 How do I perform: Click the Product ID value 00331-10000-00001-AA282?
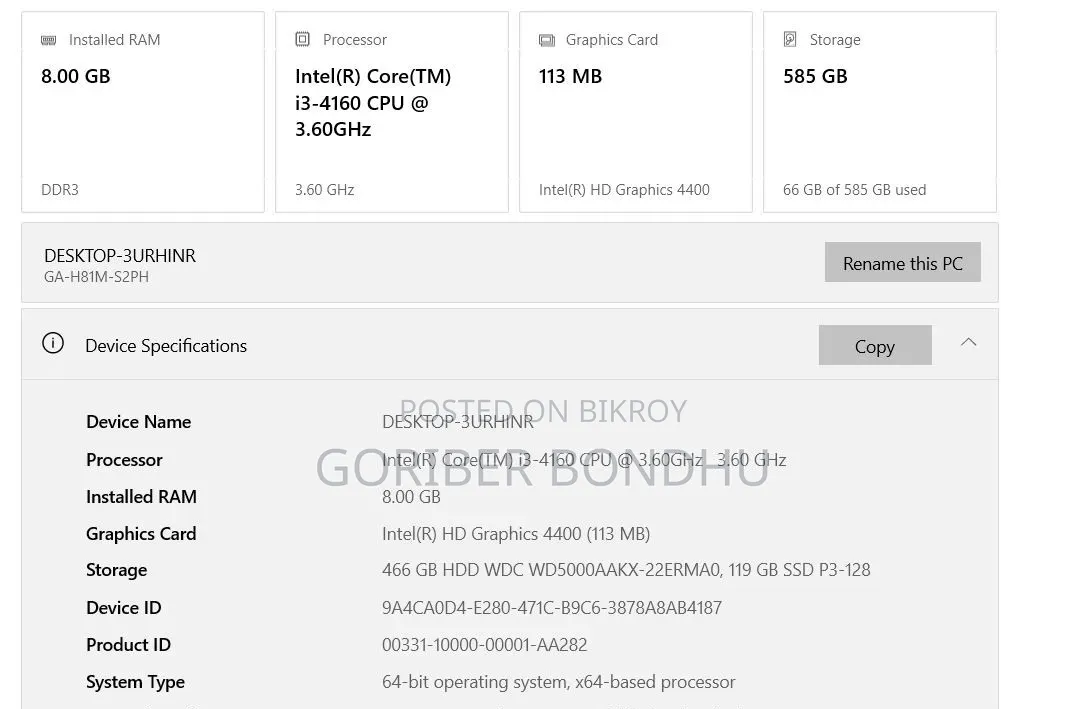(x=485, y=645)
